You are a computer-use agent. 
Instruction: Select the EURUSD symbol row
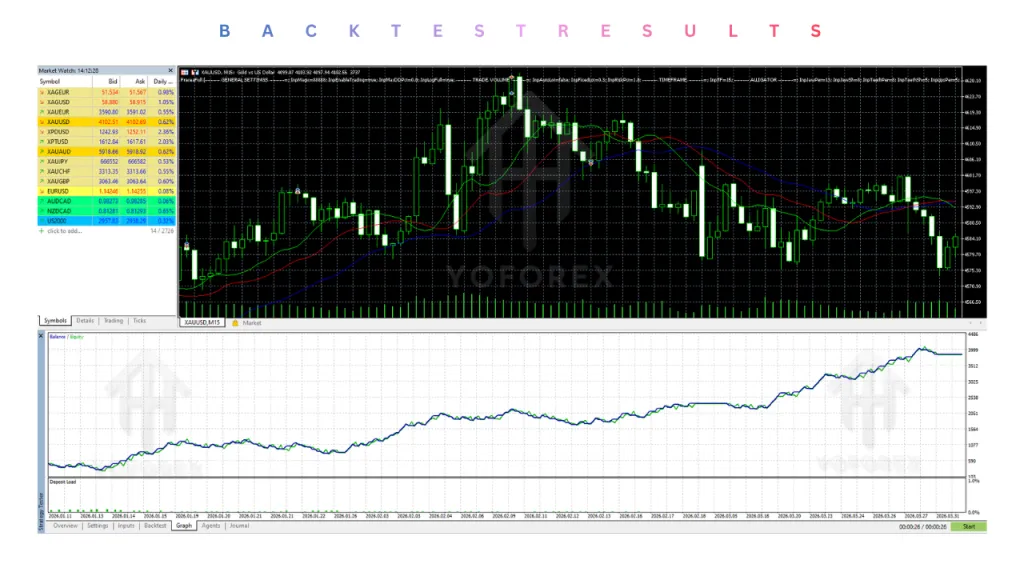(x=106, y=191)
